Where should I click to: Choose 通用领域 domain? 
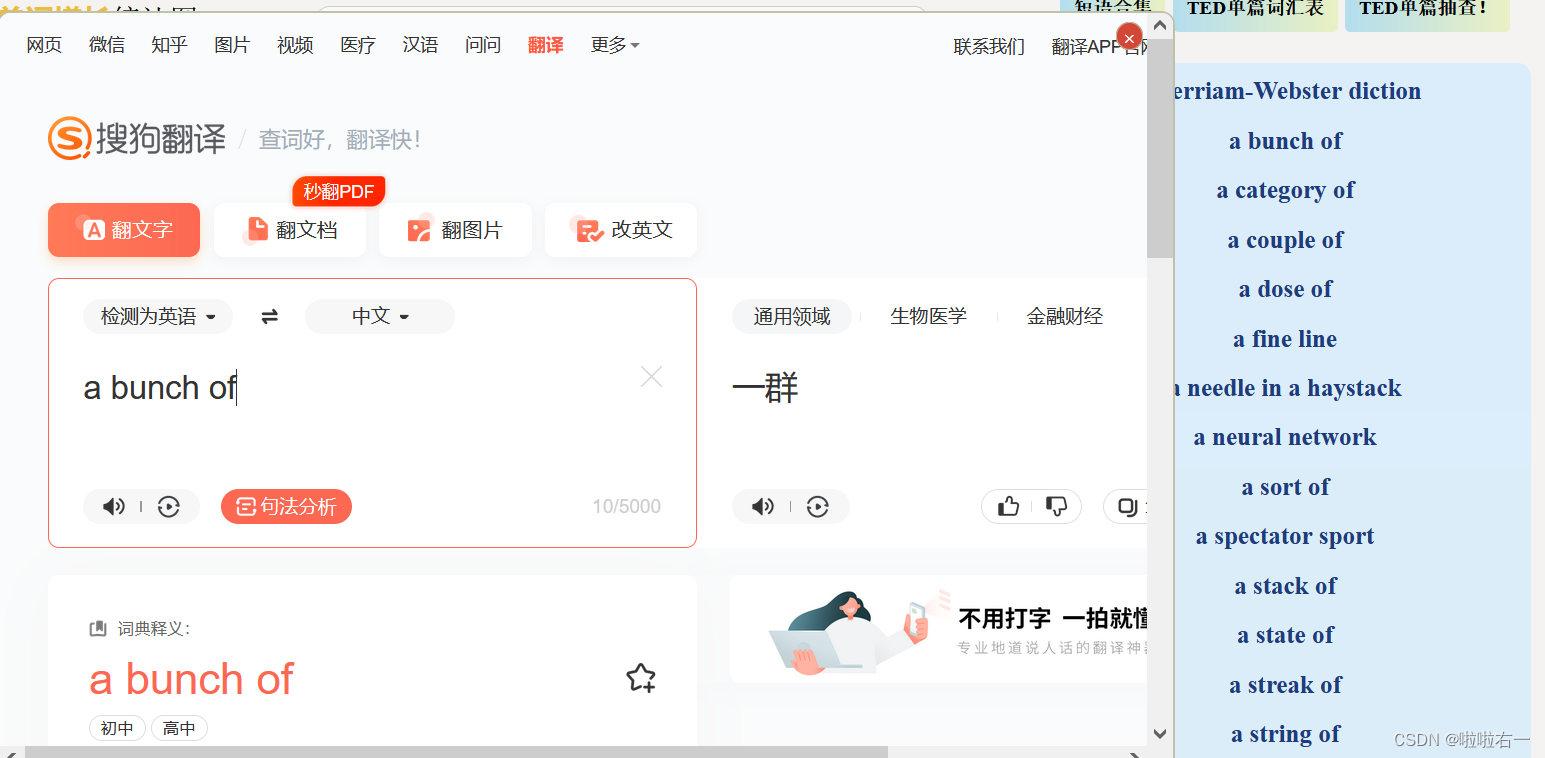792,317
